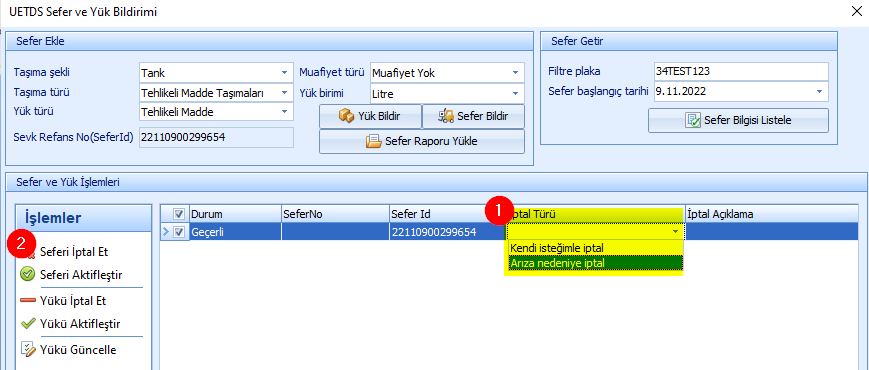Screen dimensions: 869x370
Task: Click the Sefer Raporu Yükle button
Action: [x=422, y=141]
